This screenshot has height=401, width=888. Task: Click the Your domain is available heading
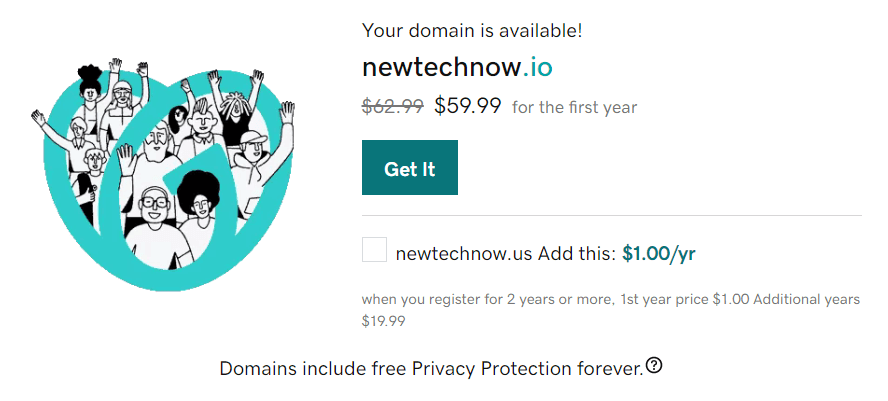pos(472,31)
